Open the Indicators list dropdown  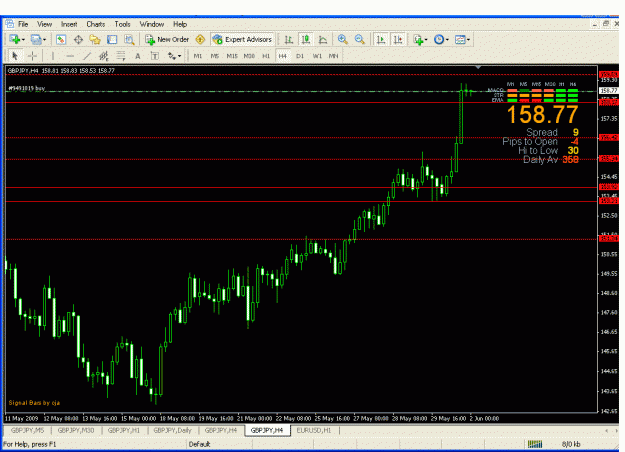[421, 39]
